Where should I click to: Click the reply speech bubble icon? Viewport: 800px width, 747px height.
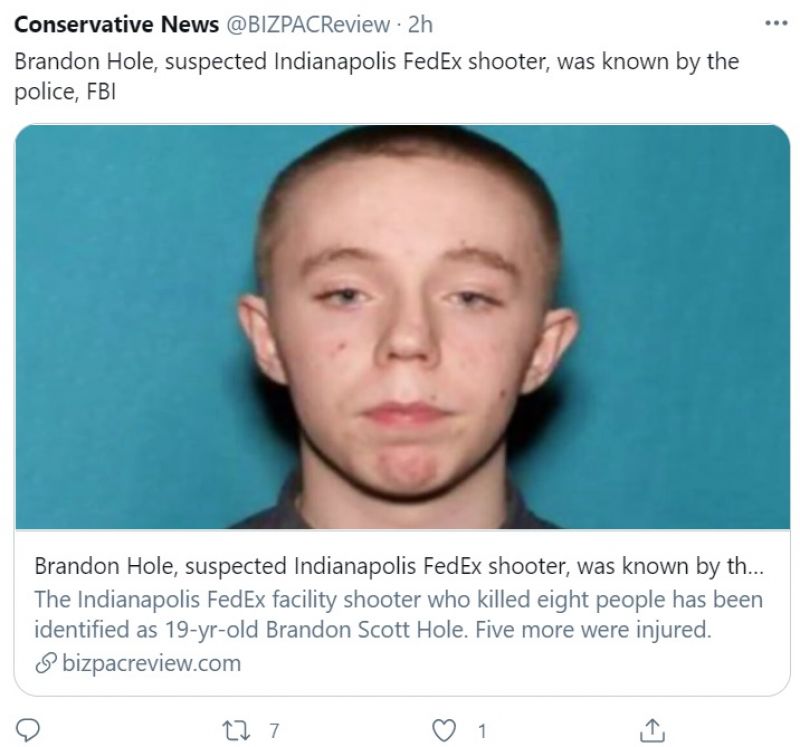[x=28, y=730]
